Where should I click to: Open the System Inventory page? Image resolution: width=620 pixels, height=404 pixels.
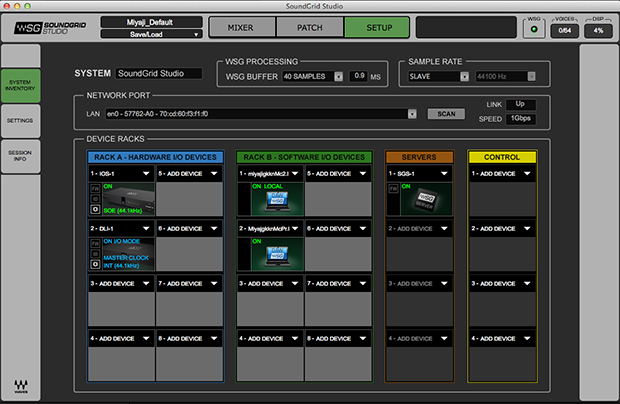tap(21, 85)
